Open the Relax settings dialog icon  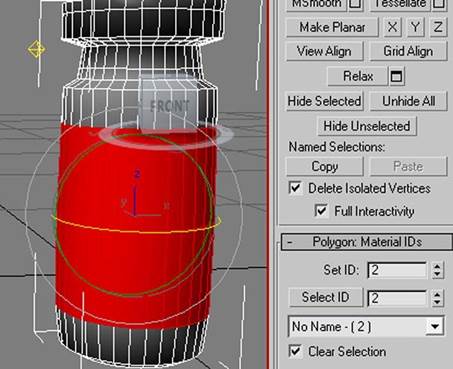396,76
